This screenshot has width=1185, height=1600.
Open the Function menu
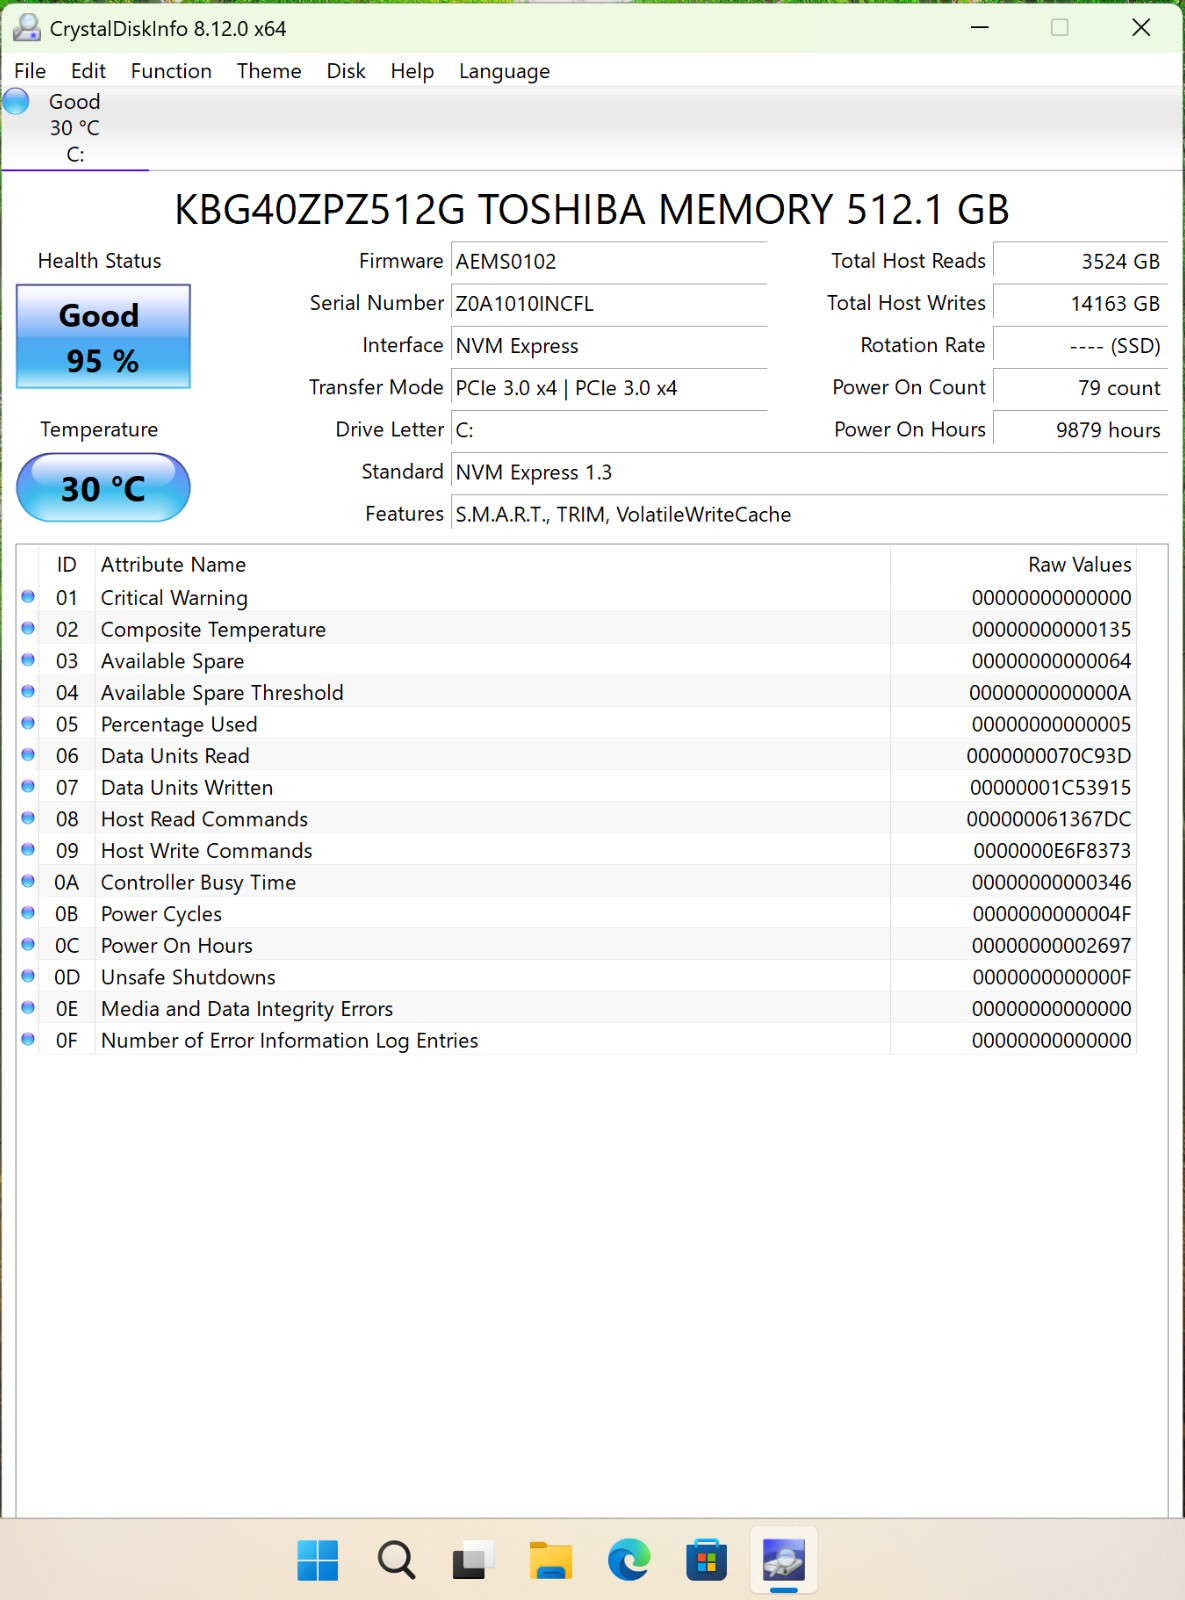(171, 71)
